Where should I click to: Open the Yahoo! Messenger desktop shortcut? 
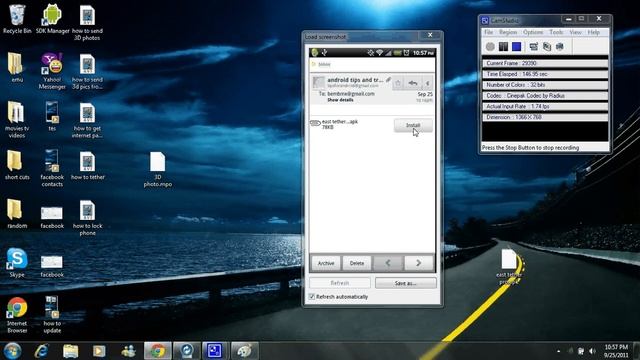click(x=52, y=71)
